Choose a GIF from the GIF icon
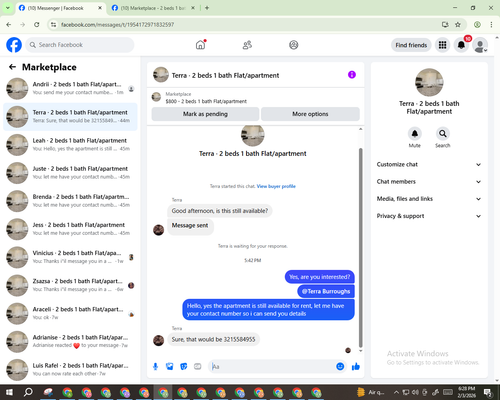Image resolution: width=500 pixels, height=400 pixels. 198,367
